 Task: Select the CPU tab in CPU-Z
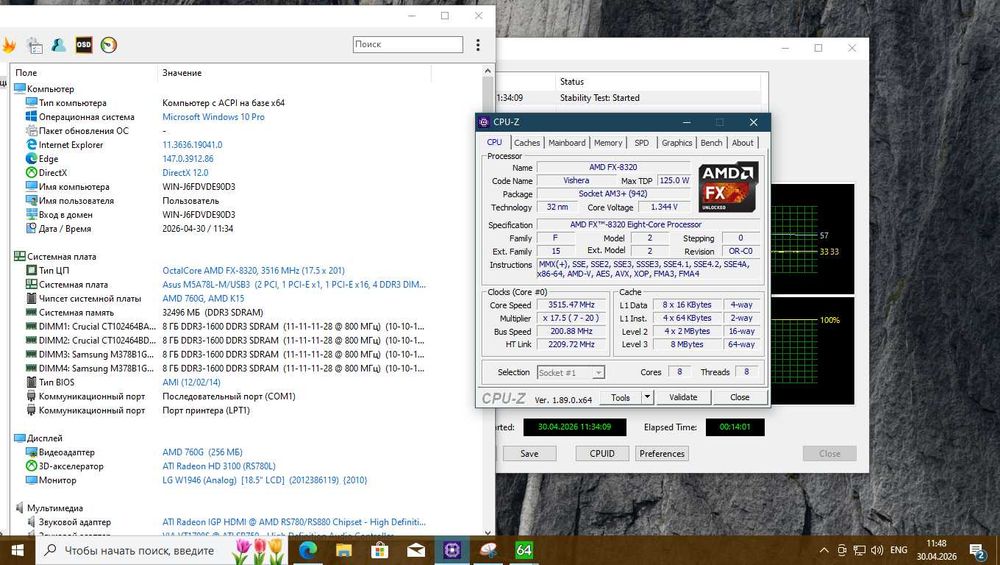494,142
